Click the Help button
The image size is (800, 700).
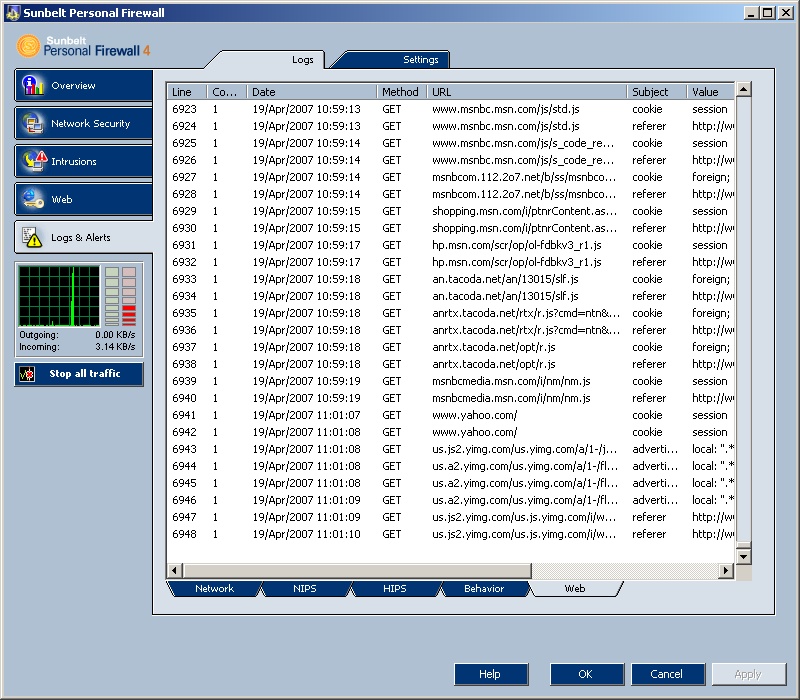coord(490,674)
